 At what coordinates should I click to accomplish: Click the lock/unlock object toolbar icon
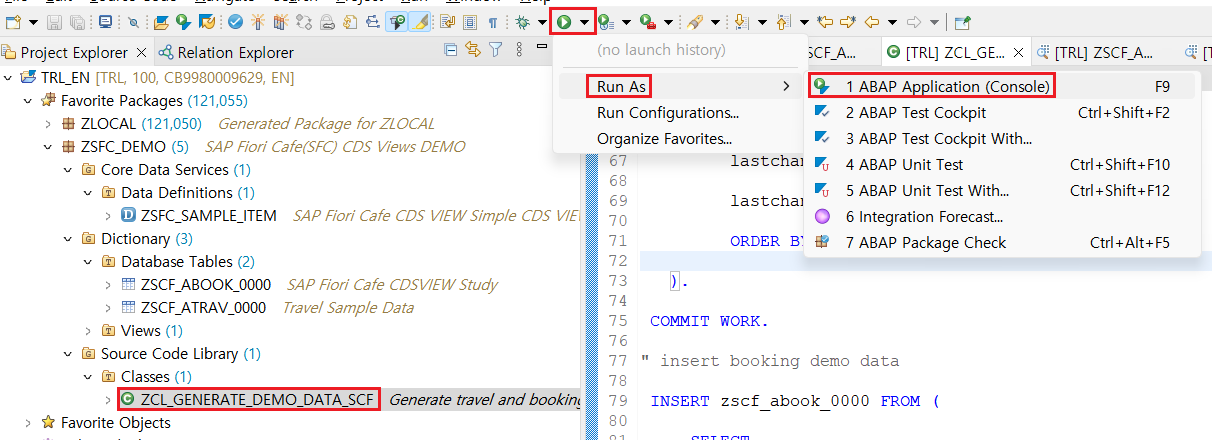pyautogui.click(x=327, y=22)
